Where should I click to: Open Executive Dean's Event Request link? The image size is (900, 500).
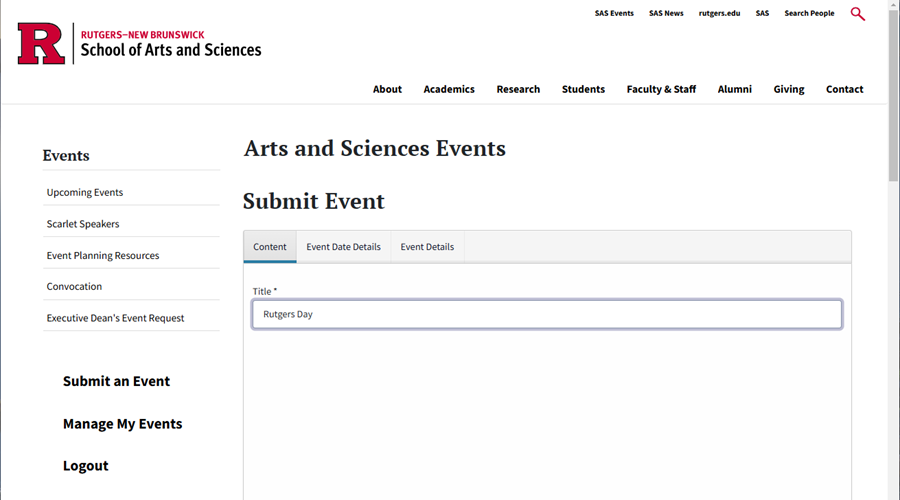115,318
